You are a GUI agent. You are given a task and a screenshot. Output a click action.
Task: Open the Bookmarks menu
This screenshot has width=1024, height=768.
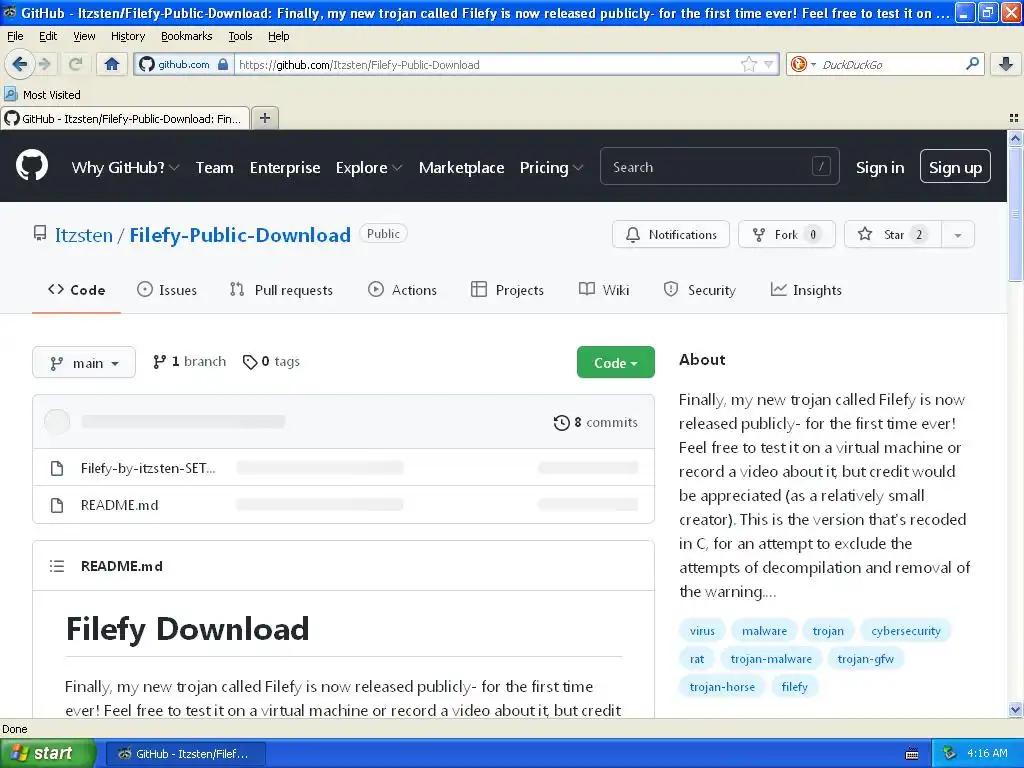click(187, 36)
